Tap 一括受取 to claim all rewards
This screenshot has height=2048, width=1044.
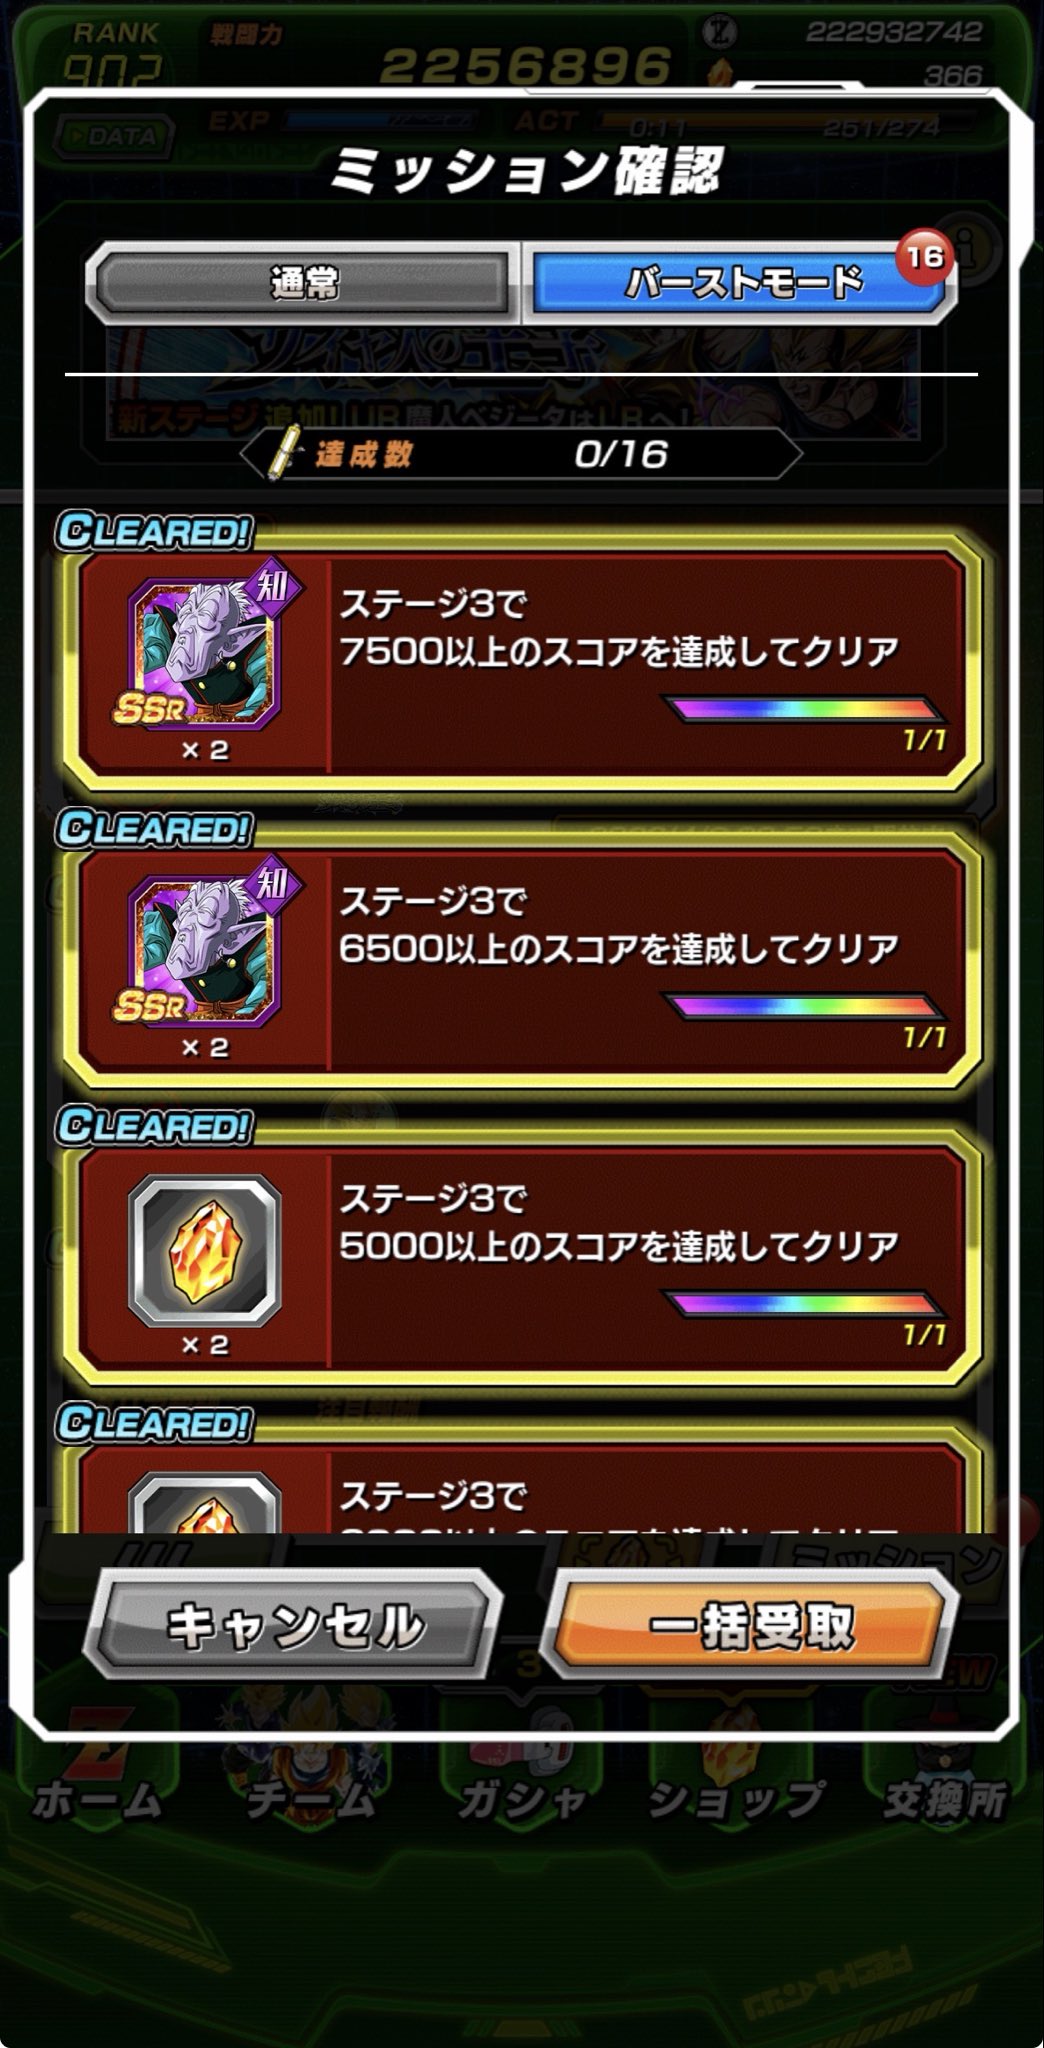(x=750, y=1625)
